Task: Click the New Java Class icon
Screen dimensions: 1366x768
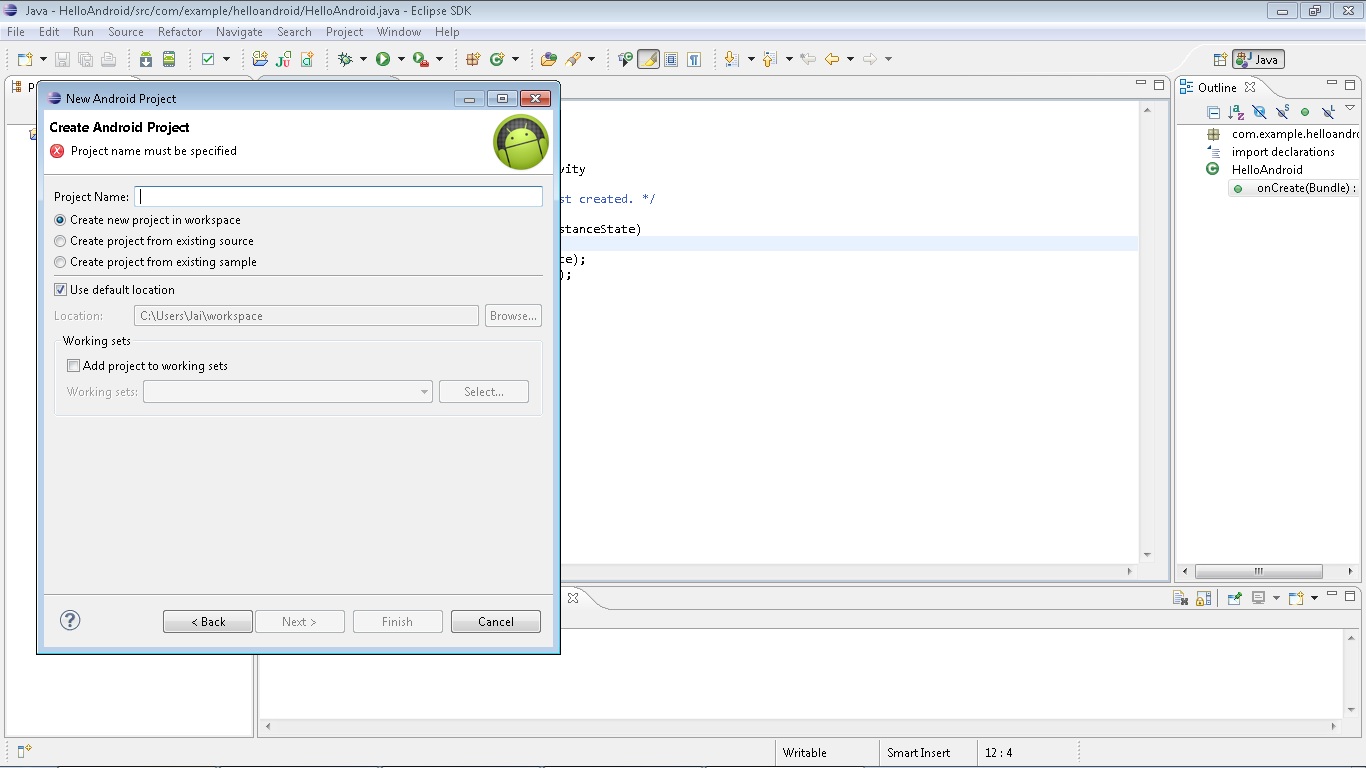Action: [497, 59]
